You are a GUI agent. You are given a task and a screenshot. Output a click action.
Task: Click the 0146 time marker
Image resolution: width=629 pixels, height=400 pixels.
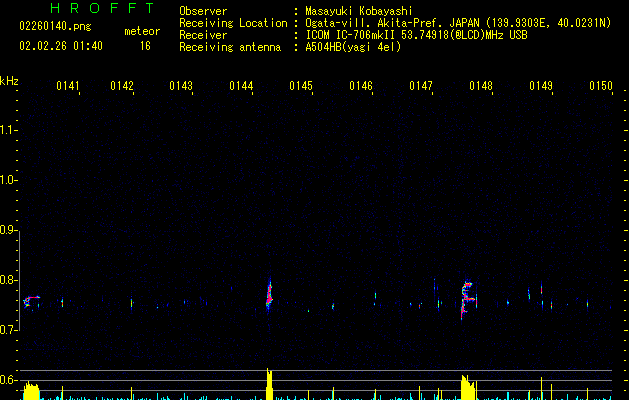(x=361, y=86)
